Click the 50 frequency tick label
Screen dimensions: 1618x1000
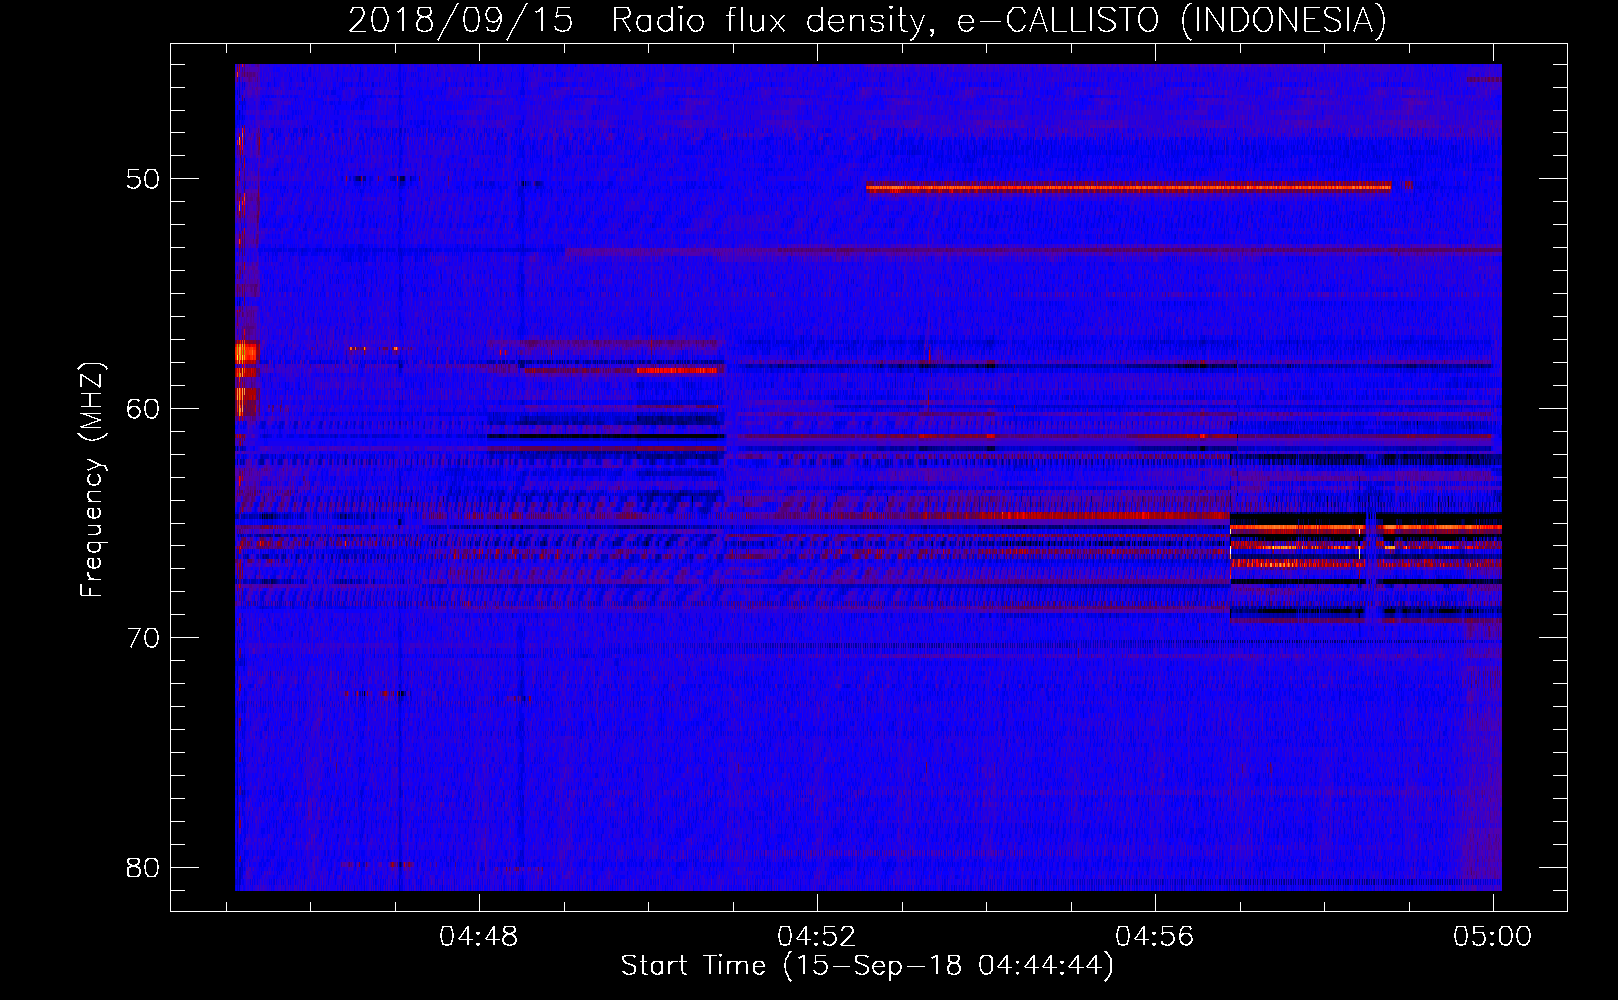(143, 179)
